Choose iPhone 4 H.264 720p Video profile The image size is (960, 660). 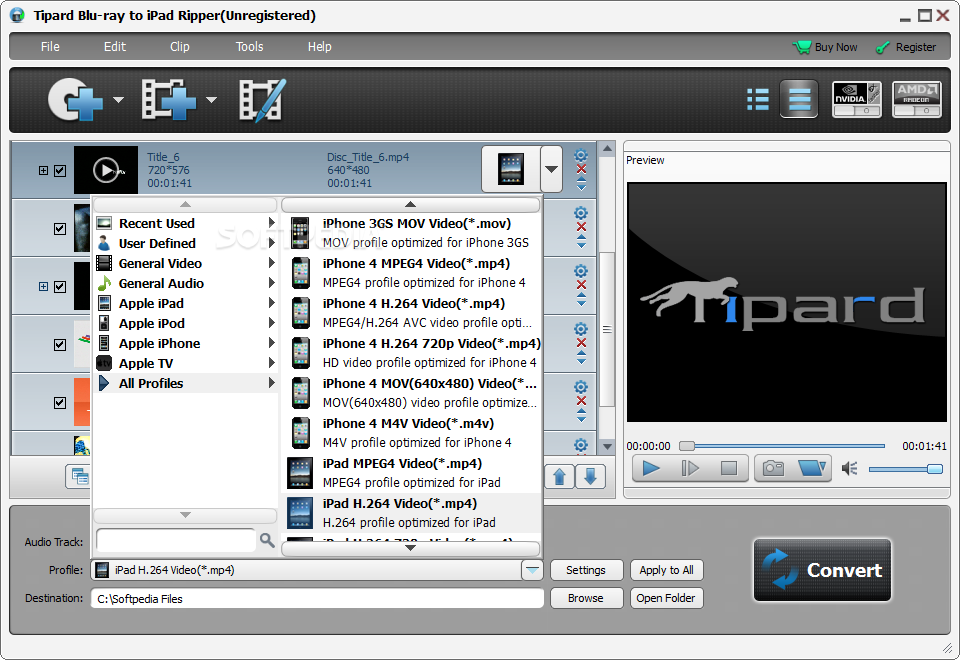click(411, 353)
